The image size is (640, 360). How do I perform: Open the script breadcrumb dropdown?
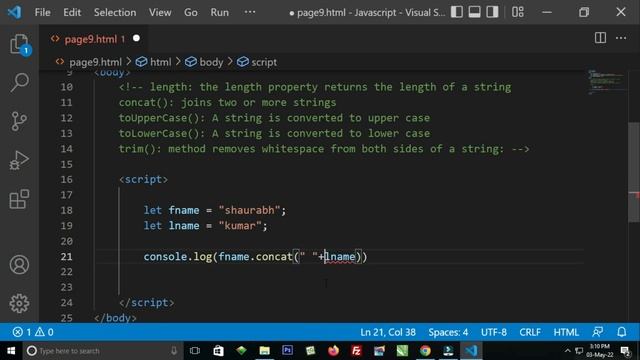click(x=257, y=62)
